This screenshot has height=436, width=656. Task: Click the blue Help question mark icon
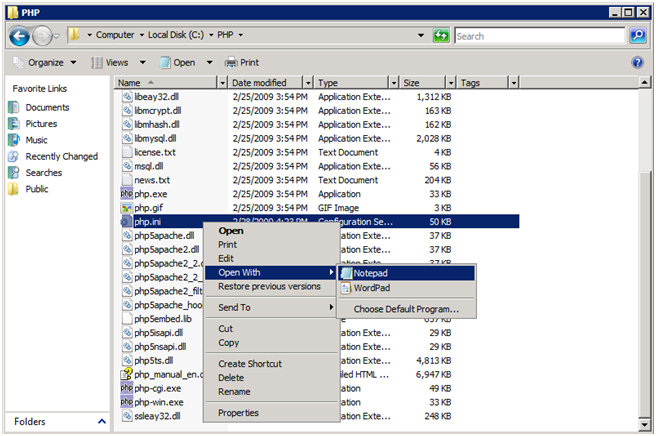pyautogui.click(x=637, y=63)
